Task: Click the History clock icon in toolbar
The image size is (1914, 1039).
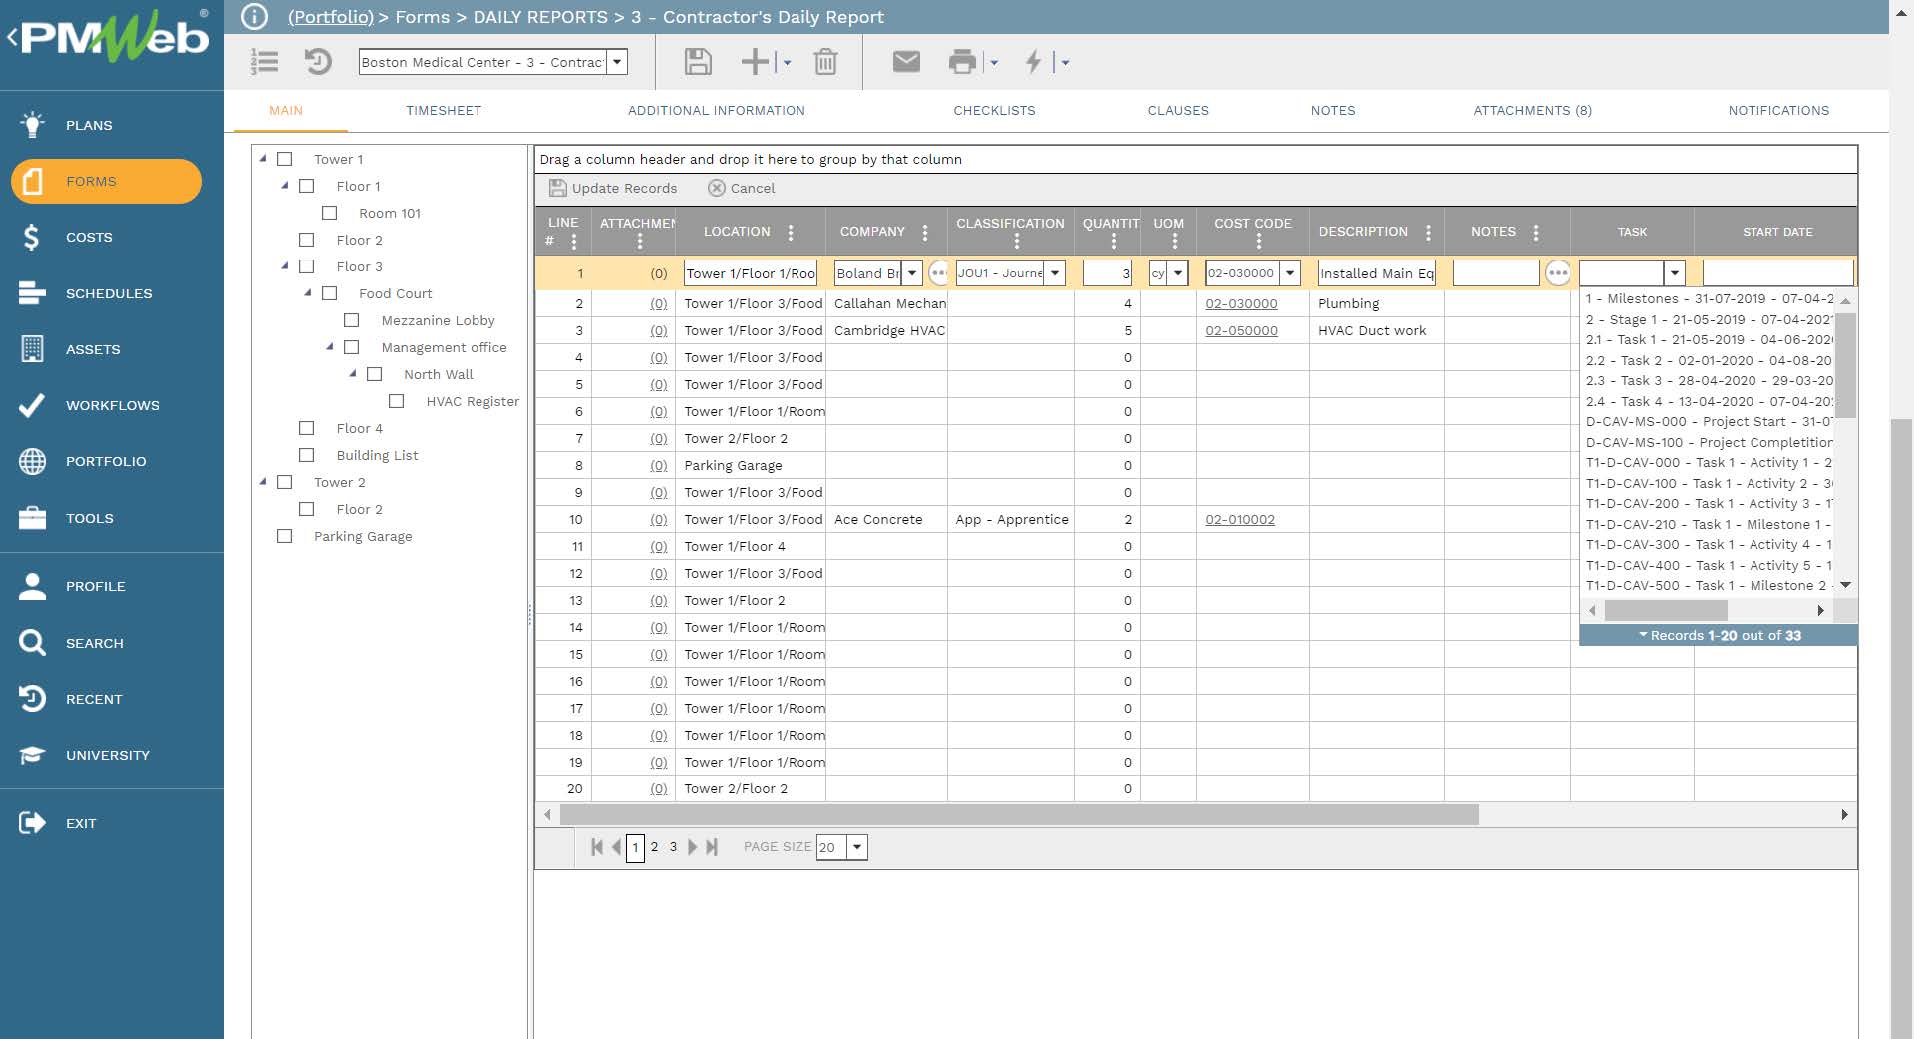Action: pyautogui.click(x=318, y=62)
